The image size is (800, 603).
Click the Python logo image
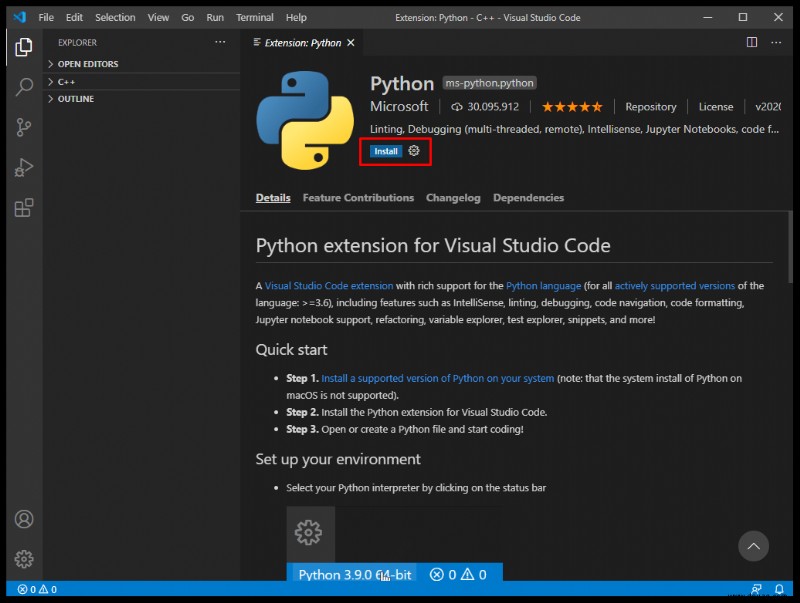pos(305,120)
